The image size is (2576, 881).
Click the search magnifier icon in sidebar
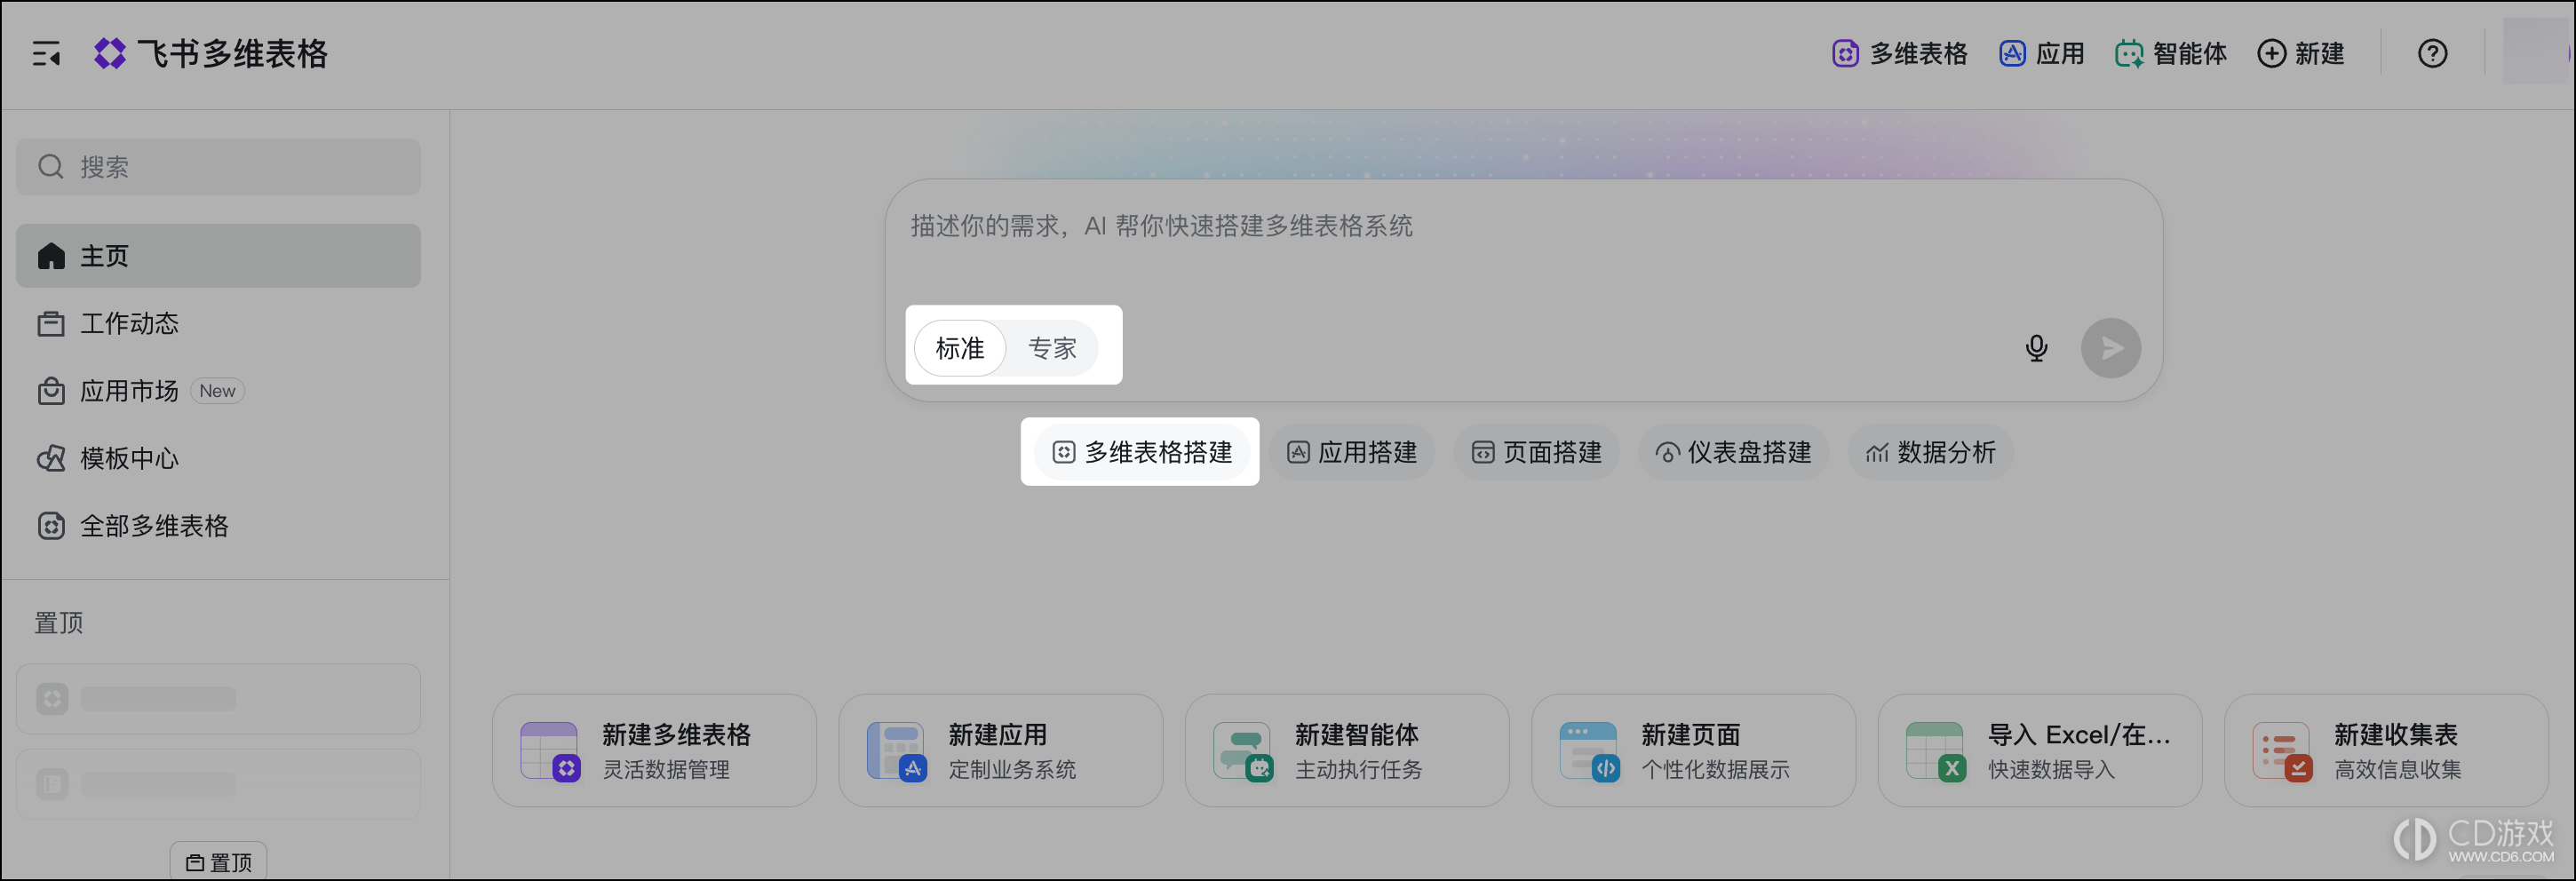[51, 167]
